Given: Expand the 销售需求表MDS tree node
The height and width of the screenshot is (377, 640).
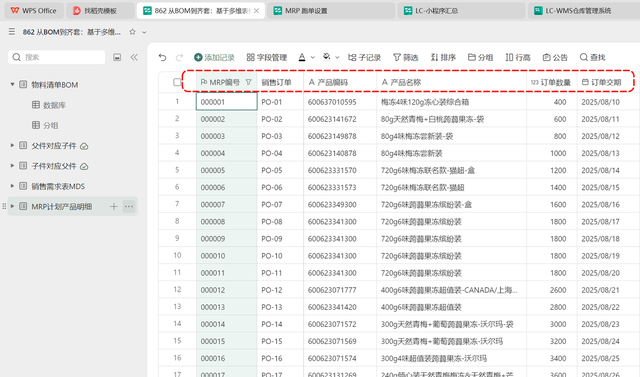Looking at the screenshot, I should [12, 186].
